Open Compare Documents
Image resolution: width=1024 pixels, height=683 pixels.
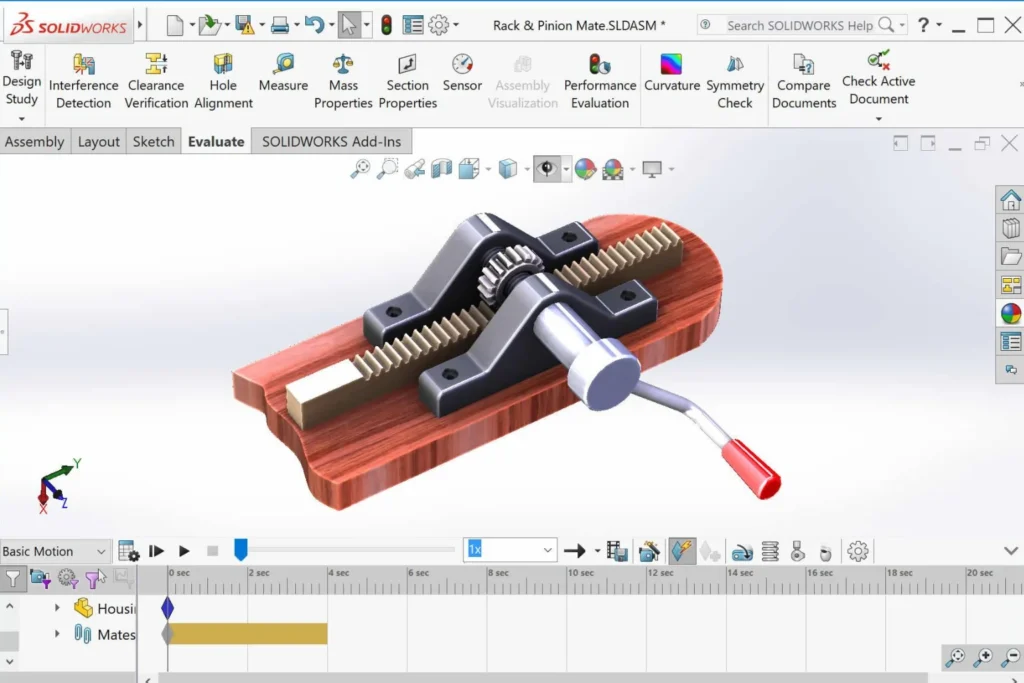tap(804, 82)
